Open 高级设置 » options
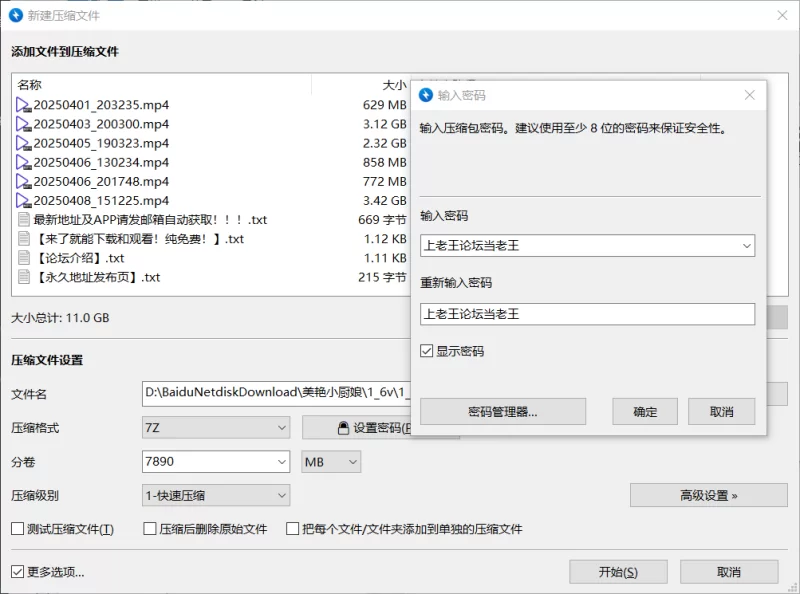This screenshot has width=800, height=594. [709, 496]
